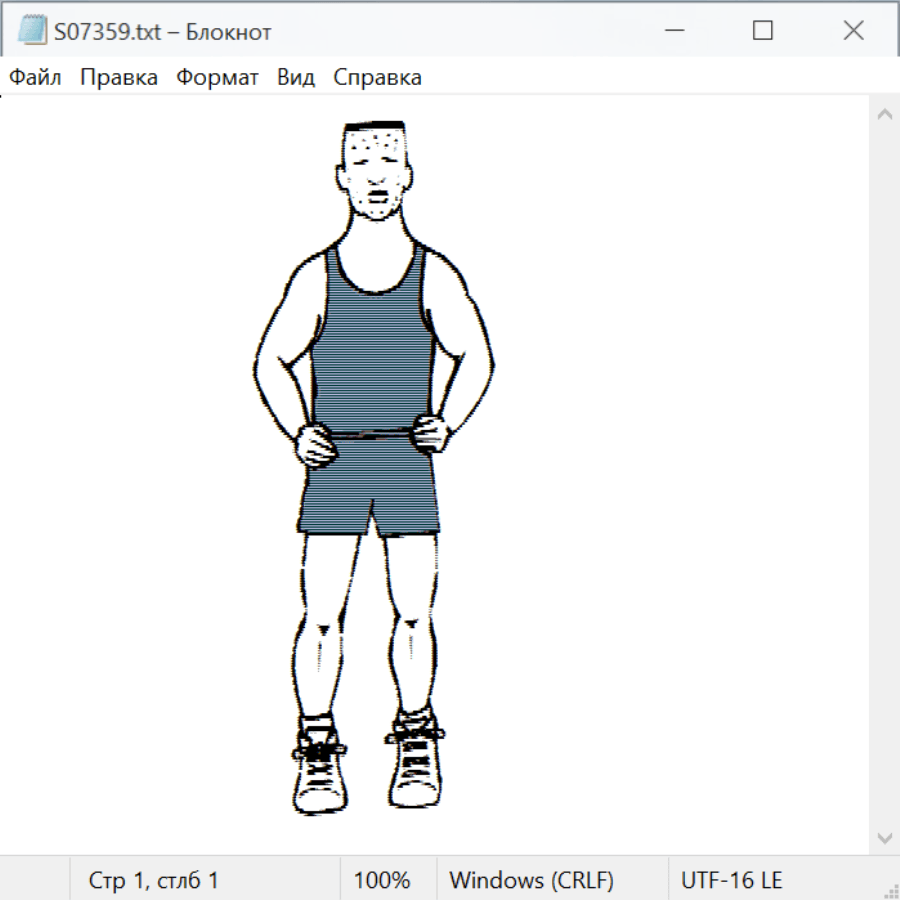Click the 100% zoom indicator

(382, 880)
